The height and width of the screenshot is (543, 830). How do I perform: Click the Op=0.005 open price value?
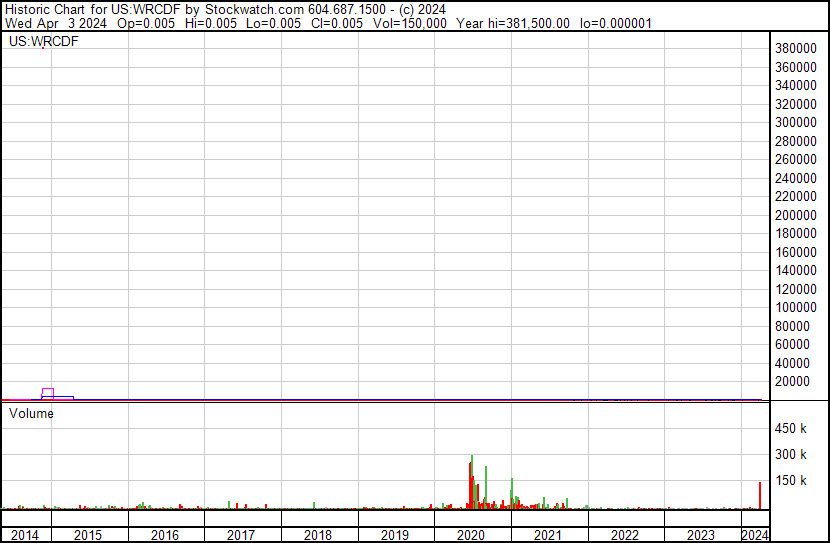(x=146, y=23)
